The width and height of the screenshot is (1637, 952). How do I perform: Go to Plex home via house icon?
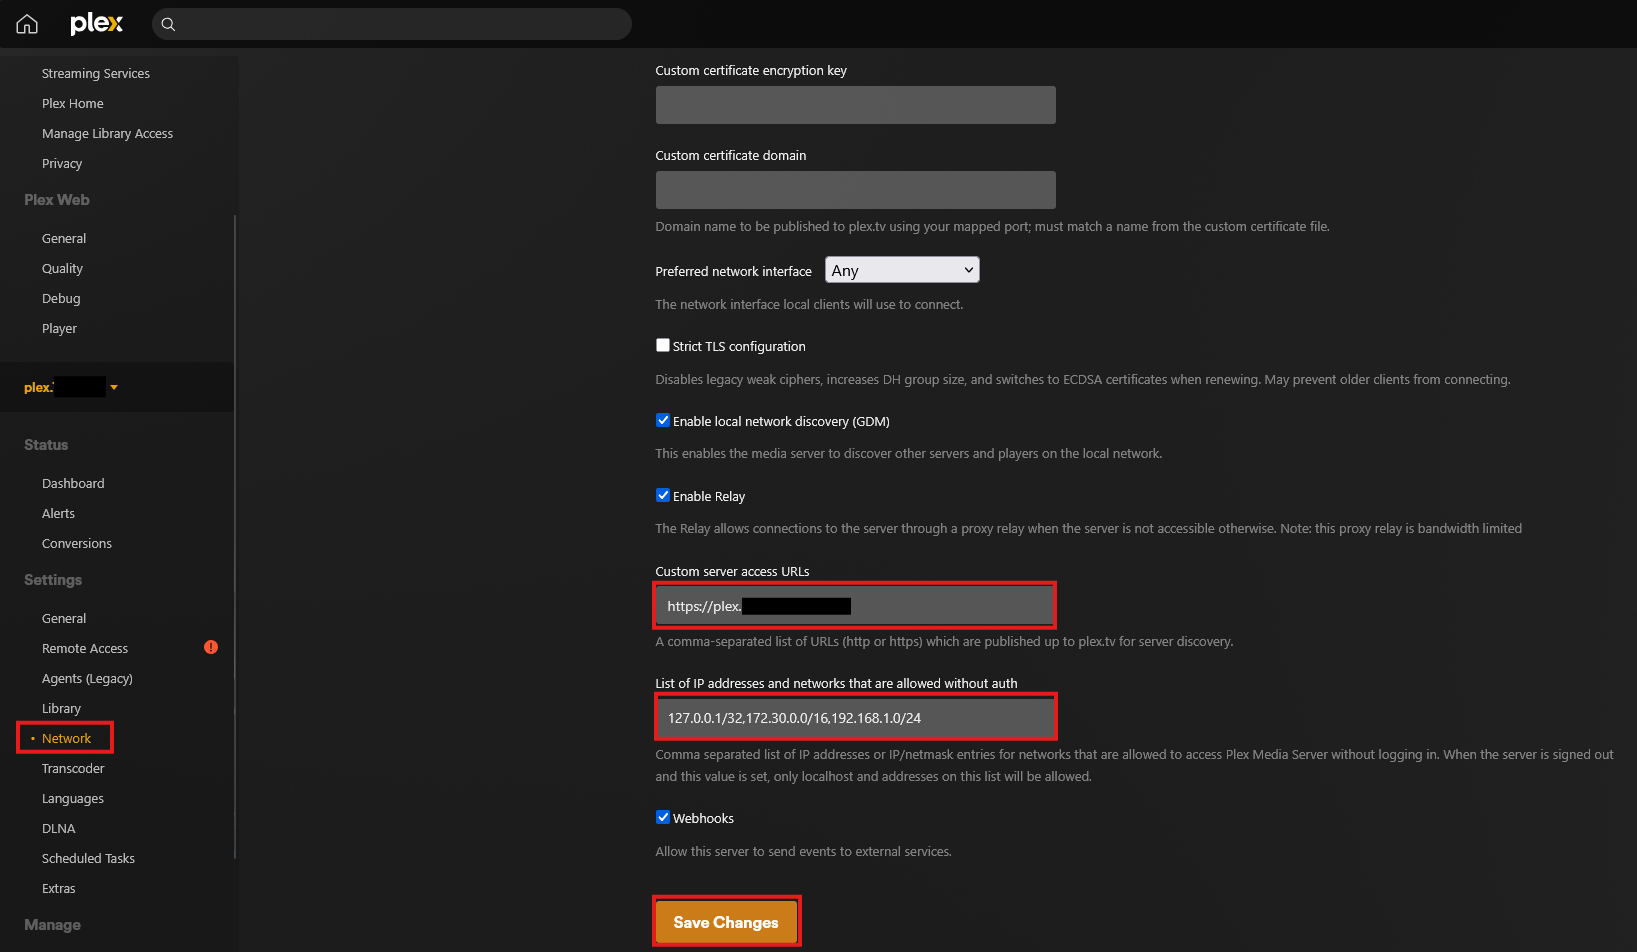[x=27, y=24]
